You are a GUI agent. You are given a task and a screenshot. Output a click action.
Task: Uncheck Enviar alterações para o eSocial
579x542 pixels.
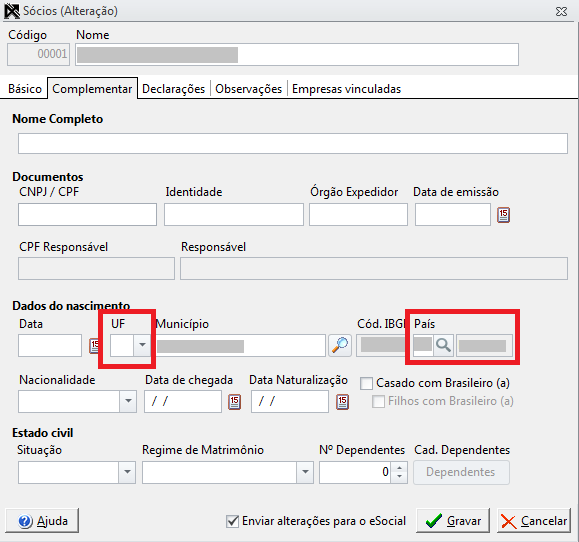point(232,521)
